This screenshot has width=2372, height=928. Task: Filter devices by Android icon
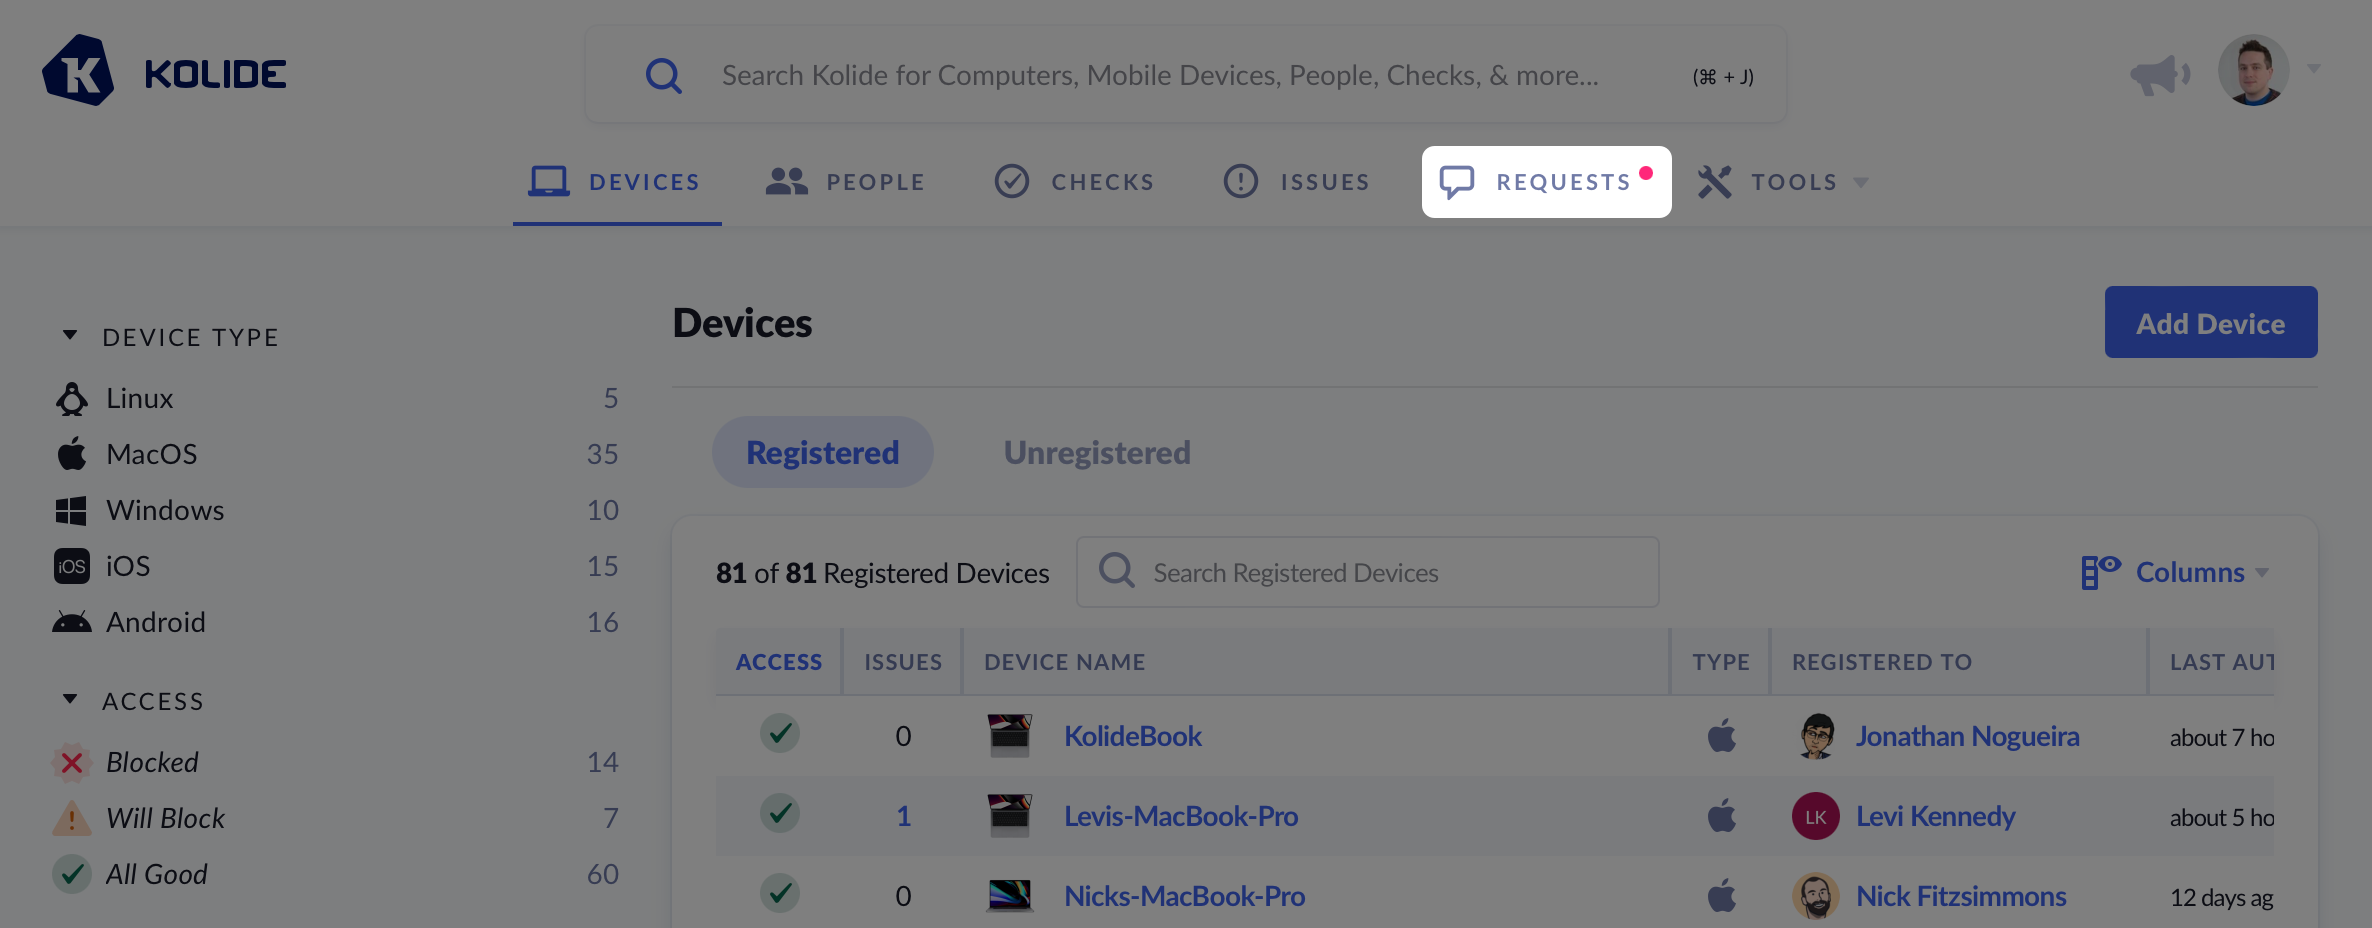[72, 623]
